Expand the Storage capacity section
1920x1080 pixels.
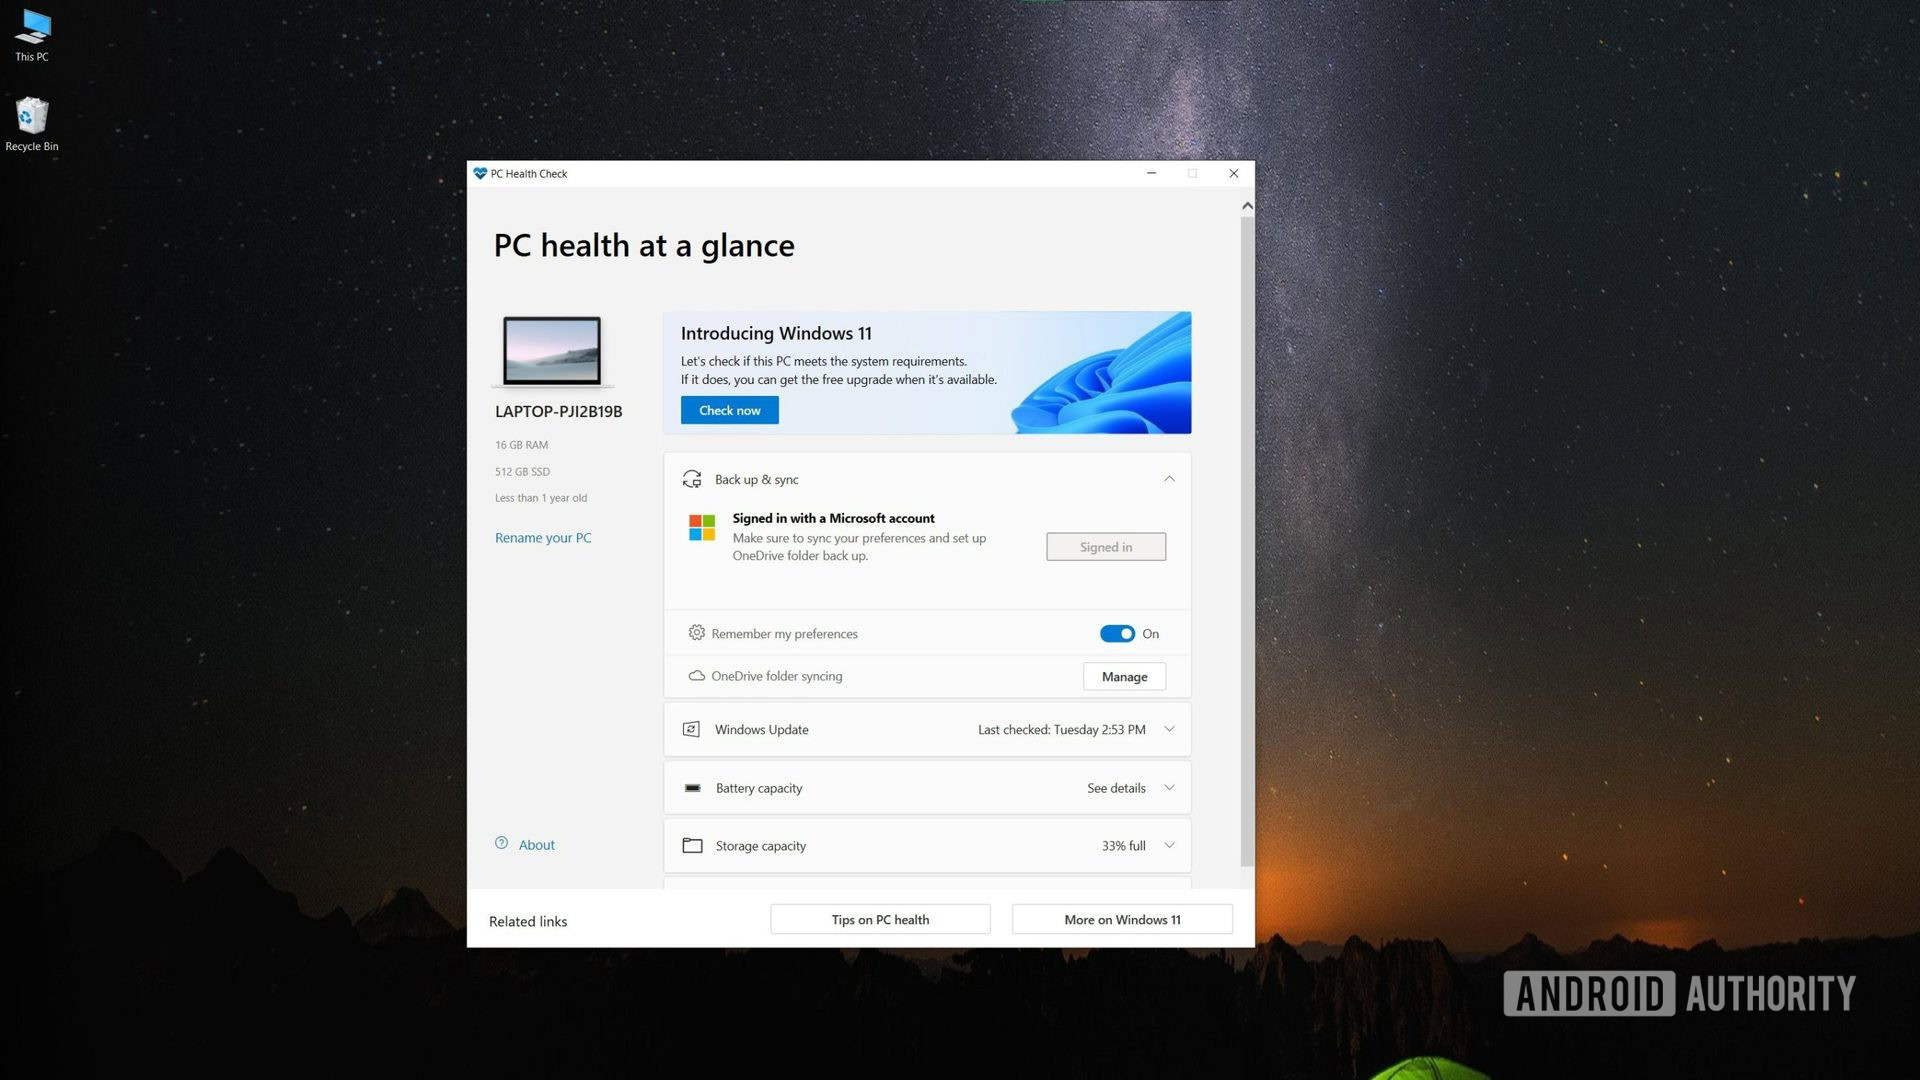click(x=1166, y=845)
